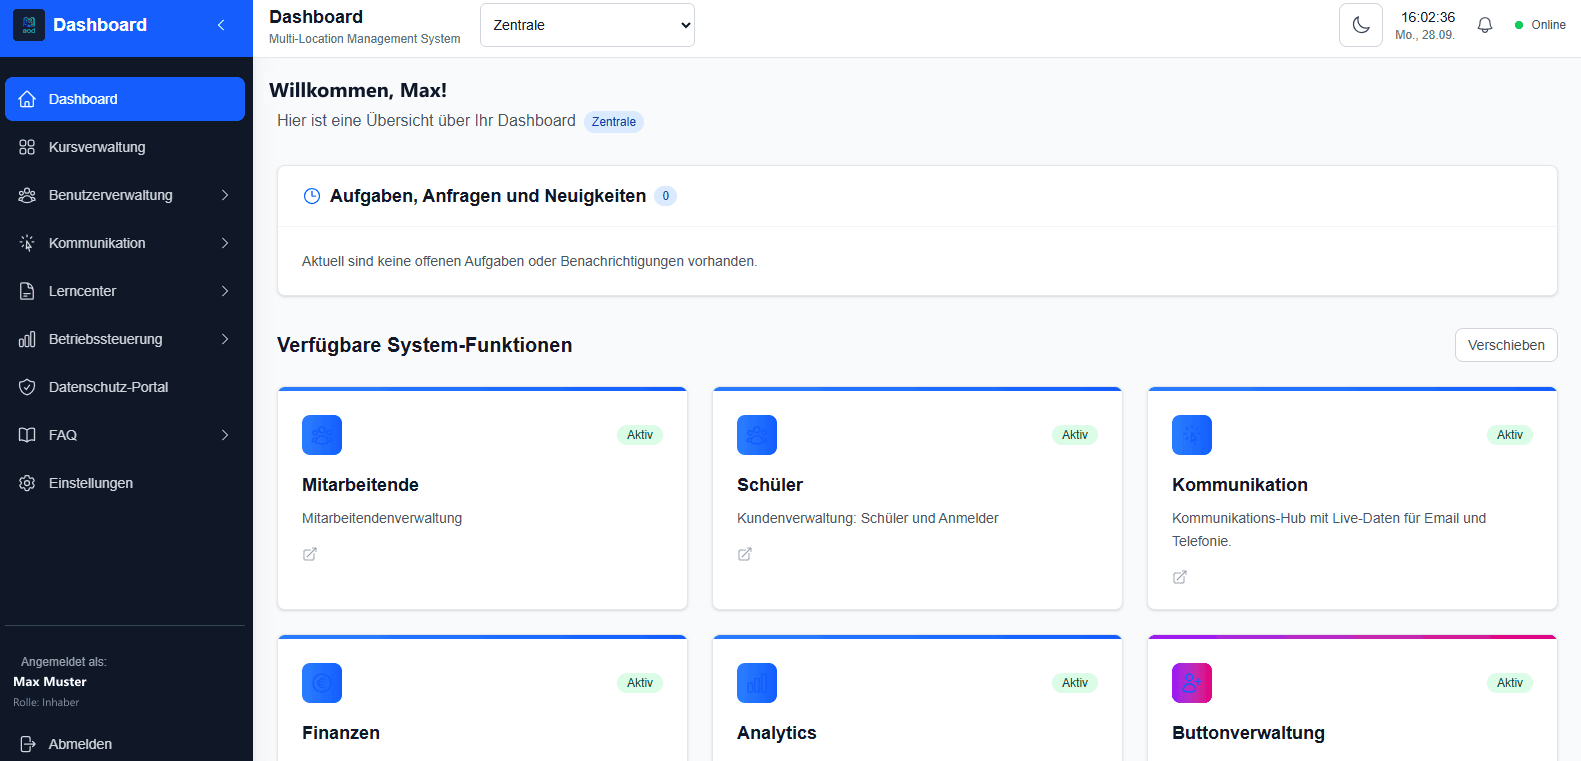Open Kommunikation card external link icon
Image resolution: width=1581 pixels, height=761 pixels.
[x=1180, y=577]
